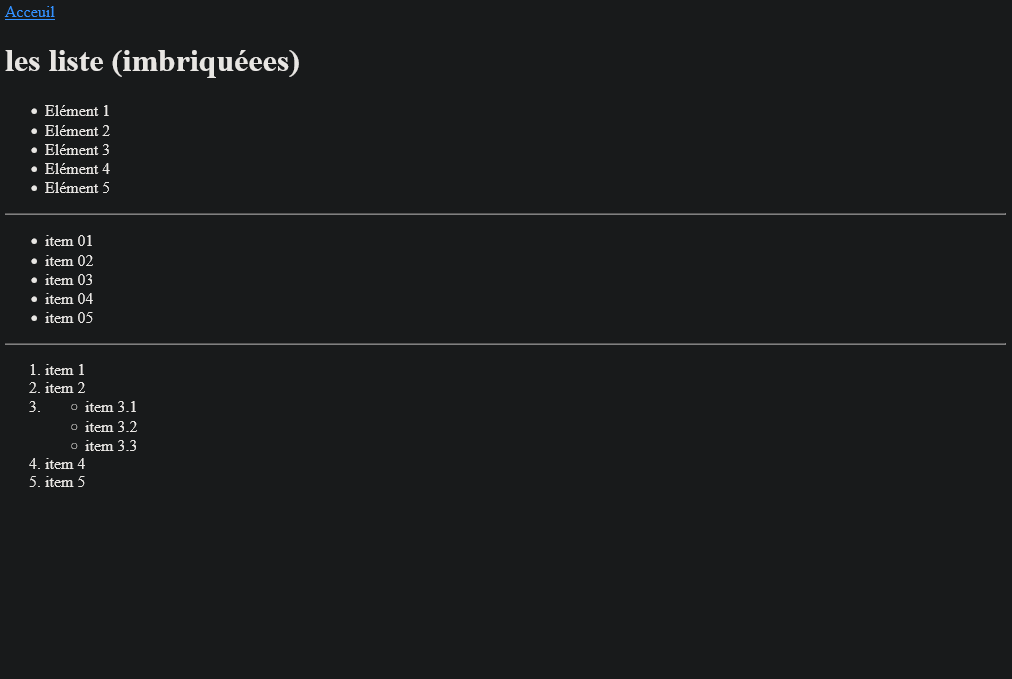The height and width of the screenshot is (679, 1012).
Task: Select "item 02" in the second list
Action: point(69,261)
